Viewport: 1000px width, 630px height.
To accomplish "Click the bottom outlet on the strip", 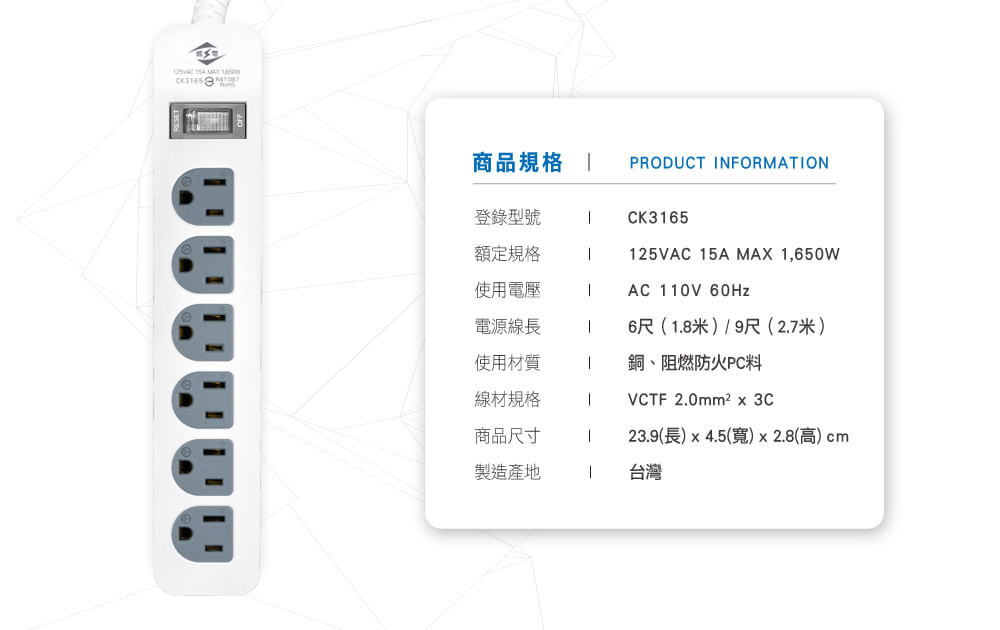I will [202, 534].
